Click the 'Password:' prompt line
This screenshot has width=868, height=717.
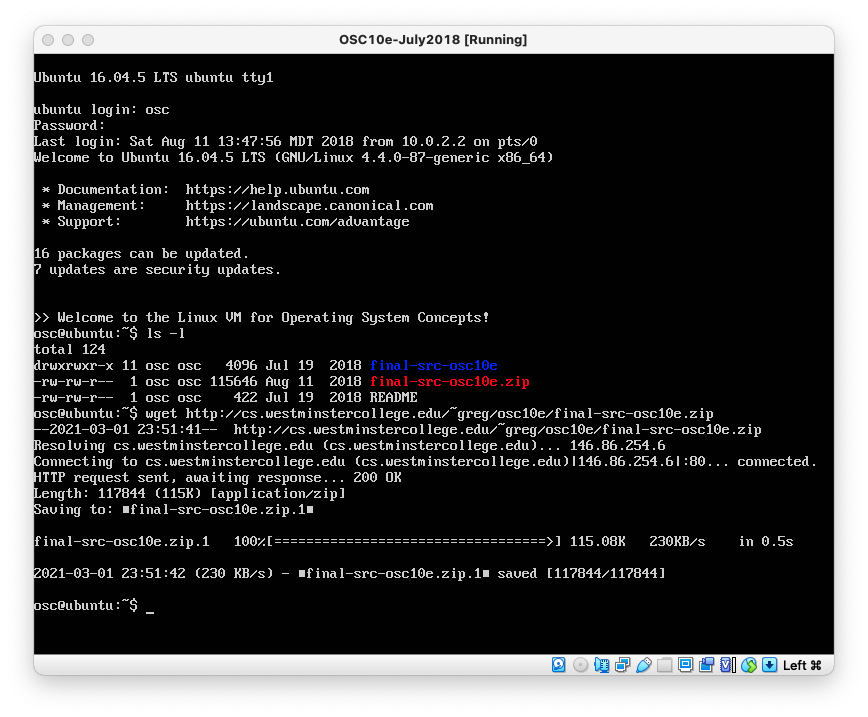pyautogui.click(x=69, y=126)
